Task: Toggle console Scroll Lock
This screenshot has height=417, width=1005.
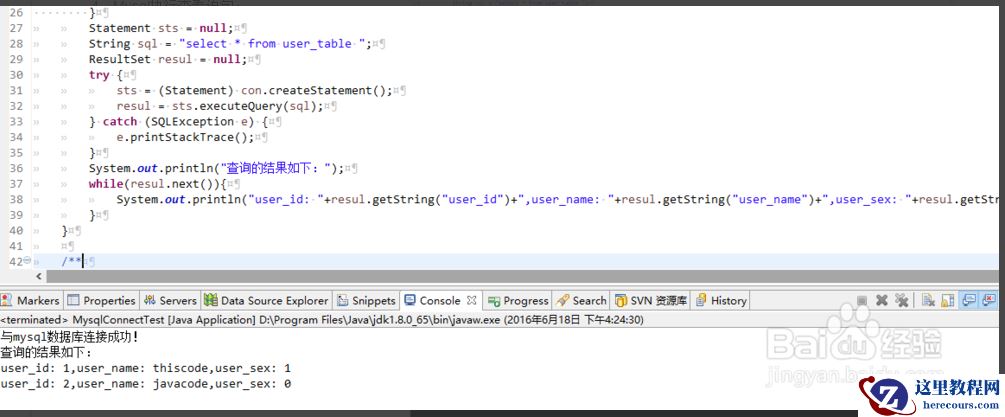Action: [x=947, y=300]
